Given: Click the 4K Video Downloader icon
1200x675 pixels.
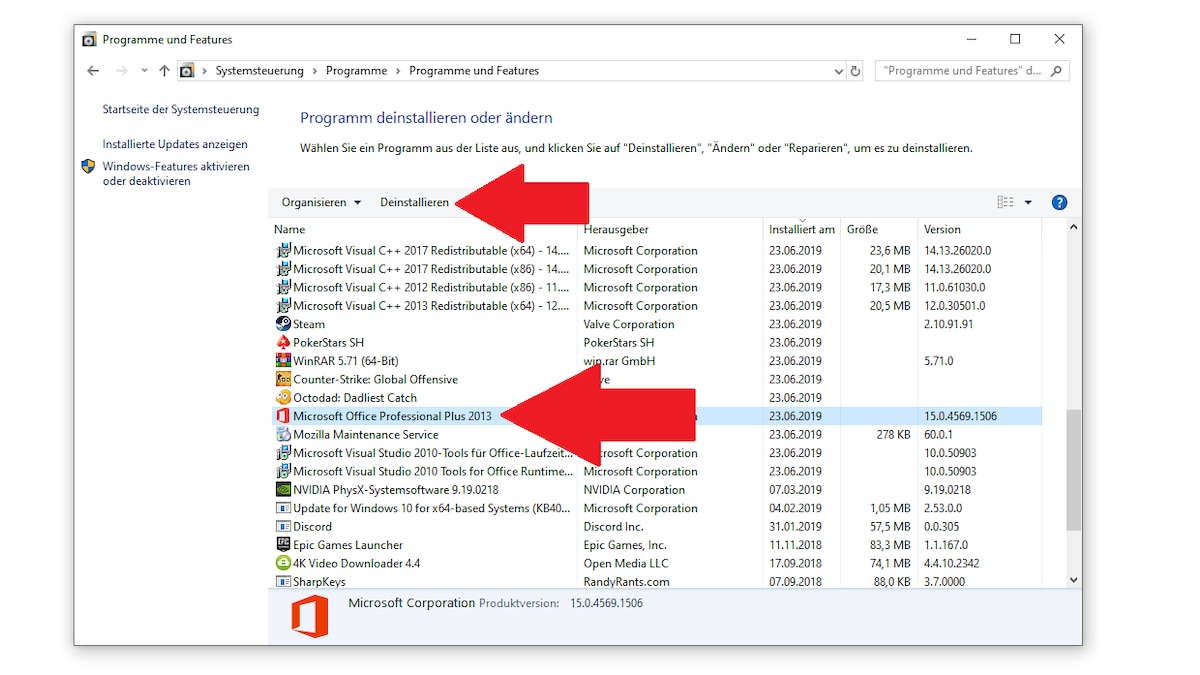Looking at the screenshot, I should (283, 563).
